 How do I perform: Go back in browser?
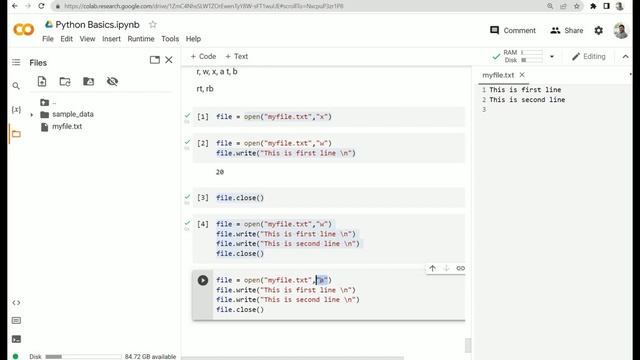(x=15, y=6)
